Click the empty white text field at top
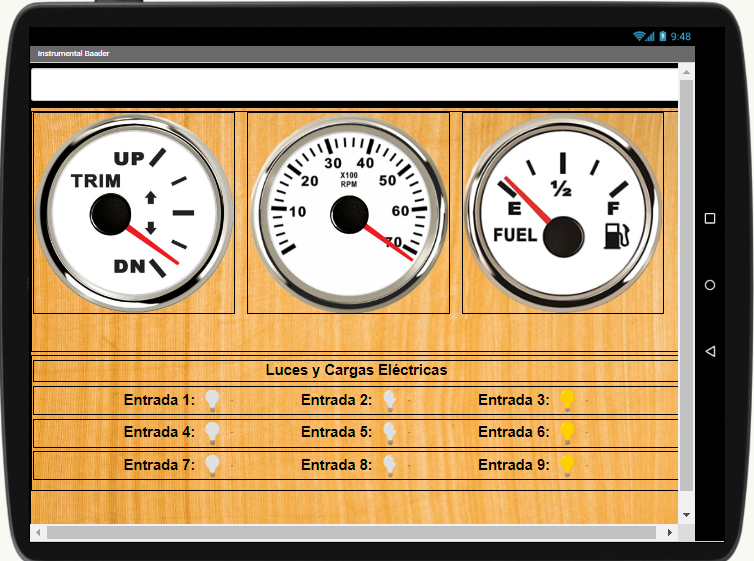This screenshot has height=561, width=754. coord(354,85)
